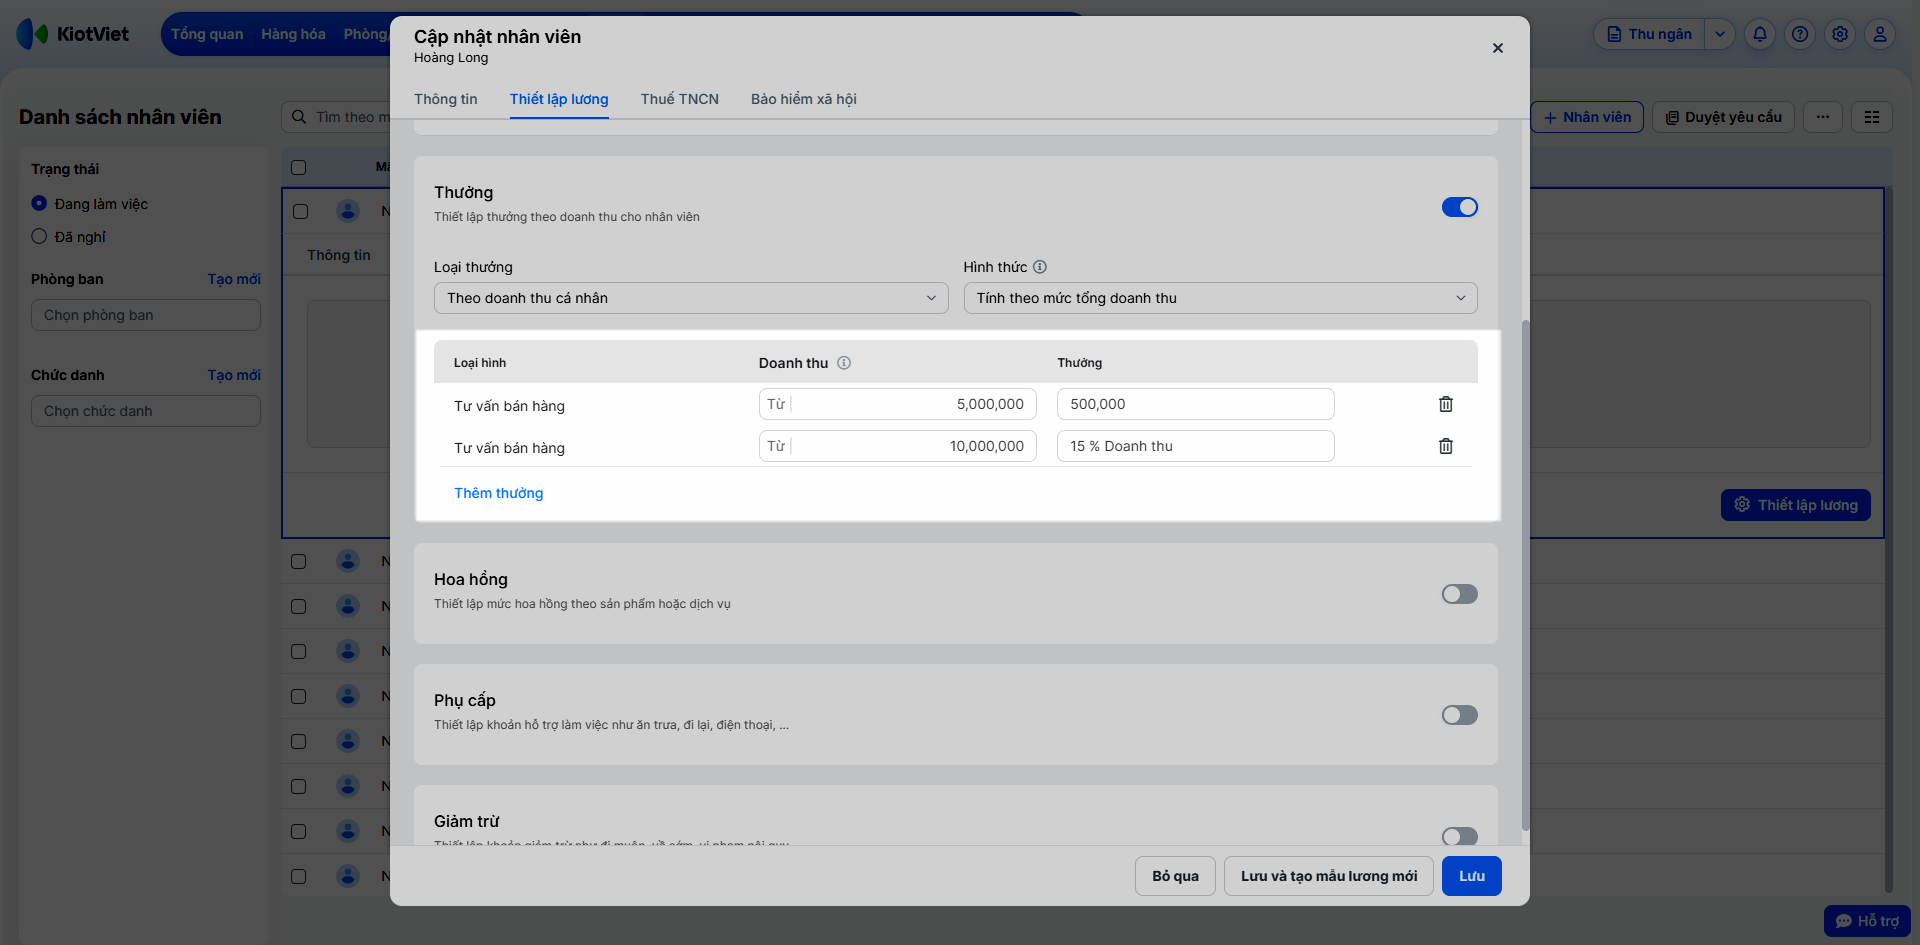Screen dimensions: 1920x945
Task: Enable the Phụ cấp toggle
Action: 1460,715
